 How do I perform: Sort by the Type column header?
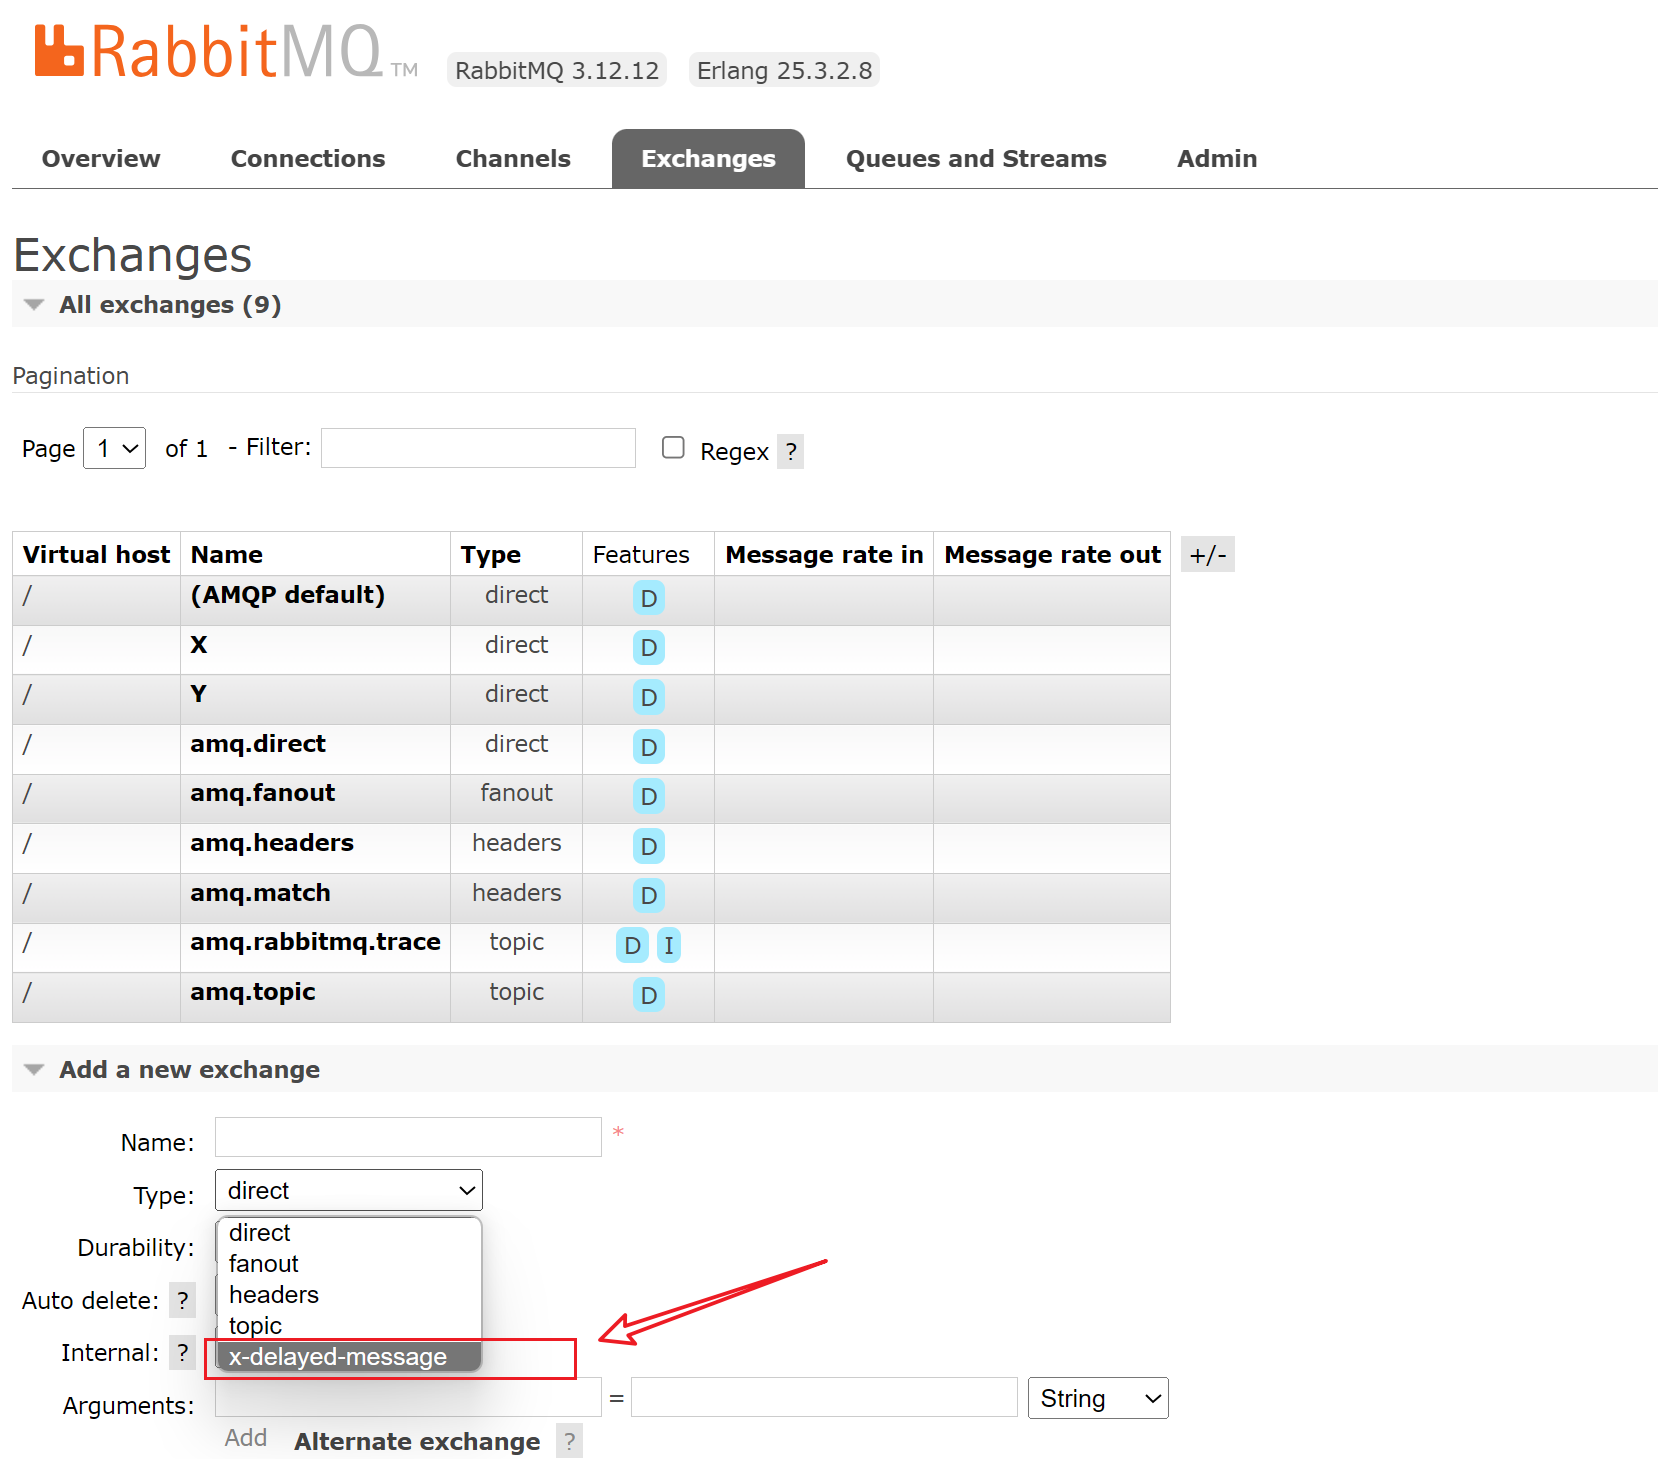(491, 555)
